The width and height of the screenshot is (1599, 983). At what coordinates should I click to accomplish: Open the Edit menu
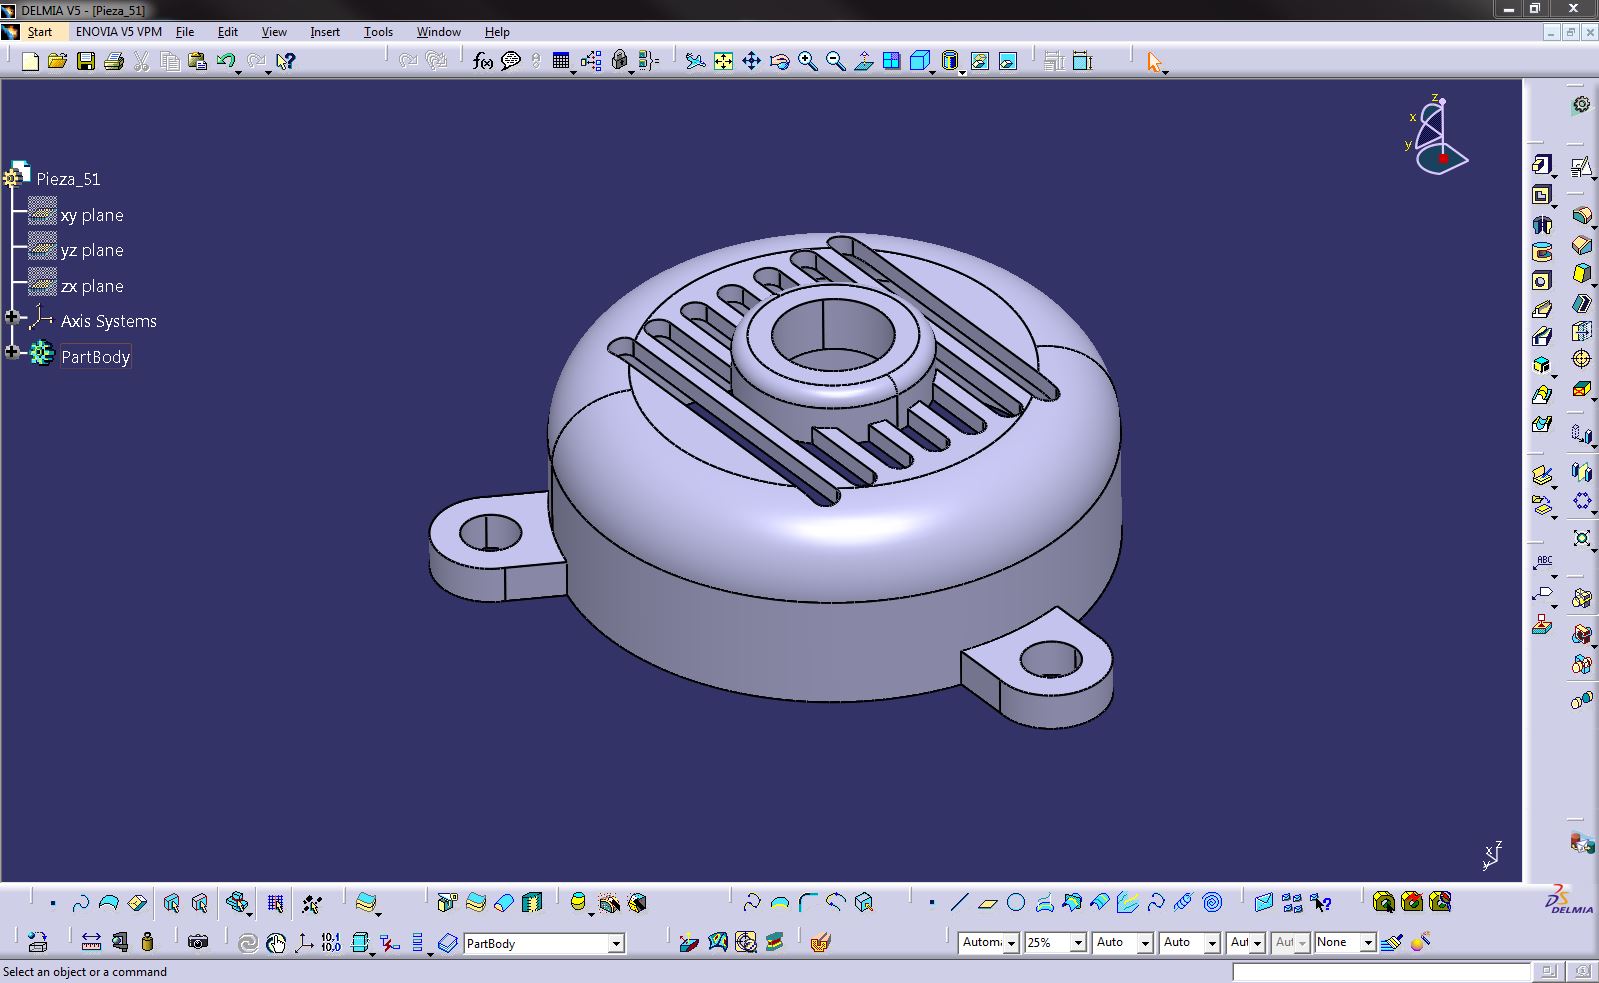coord(227,32)
